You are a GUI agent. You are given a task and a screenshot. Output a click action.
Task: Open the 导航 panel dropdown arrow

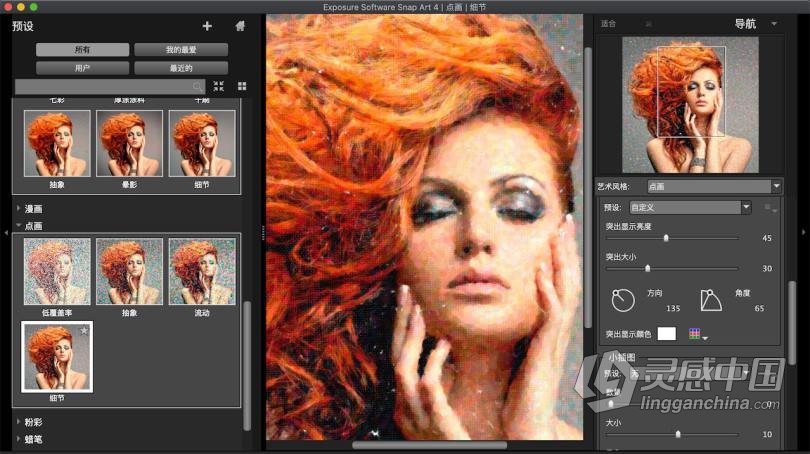(774, 24)
